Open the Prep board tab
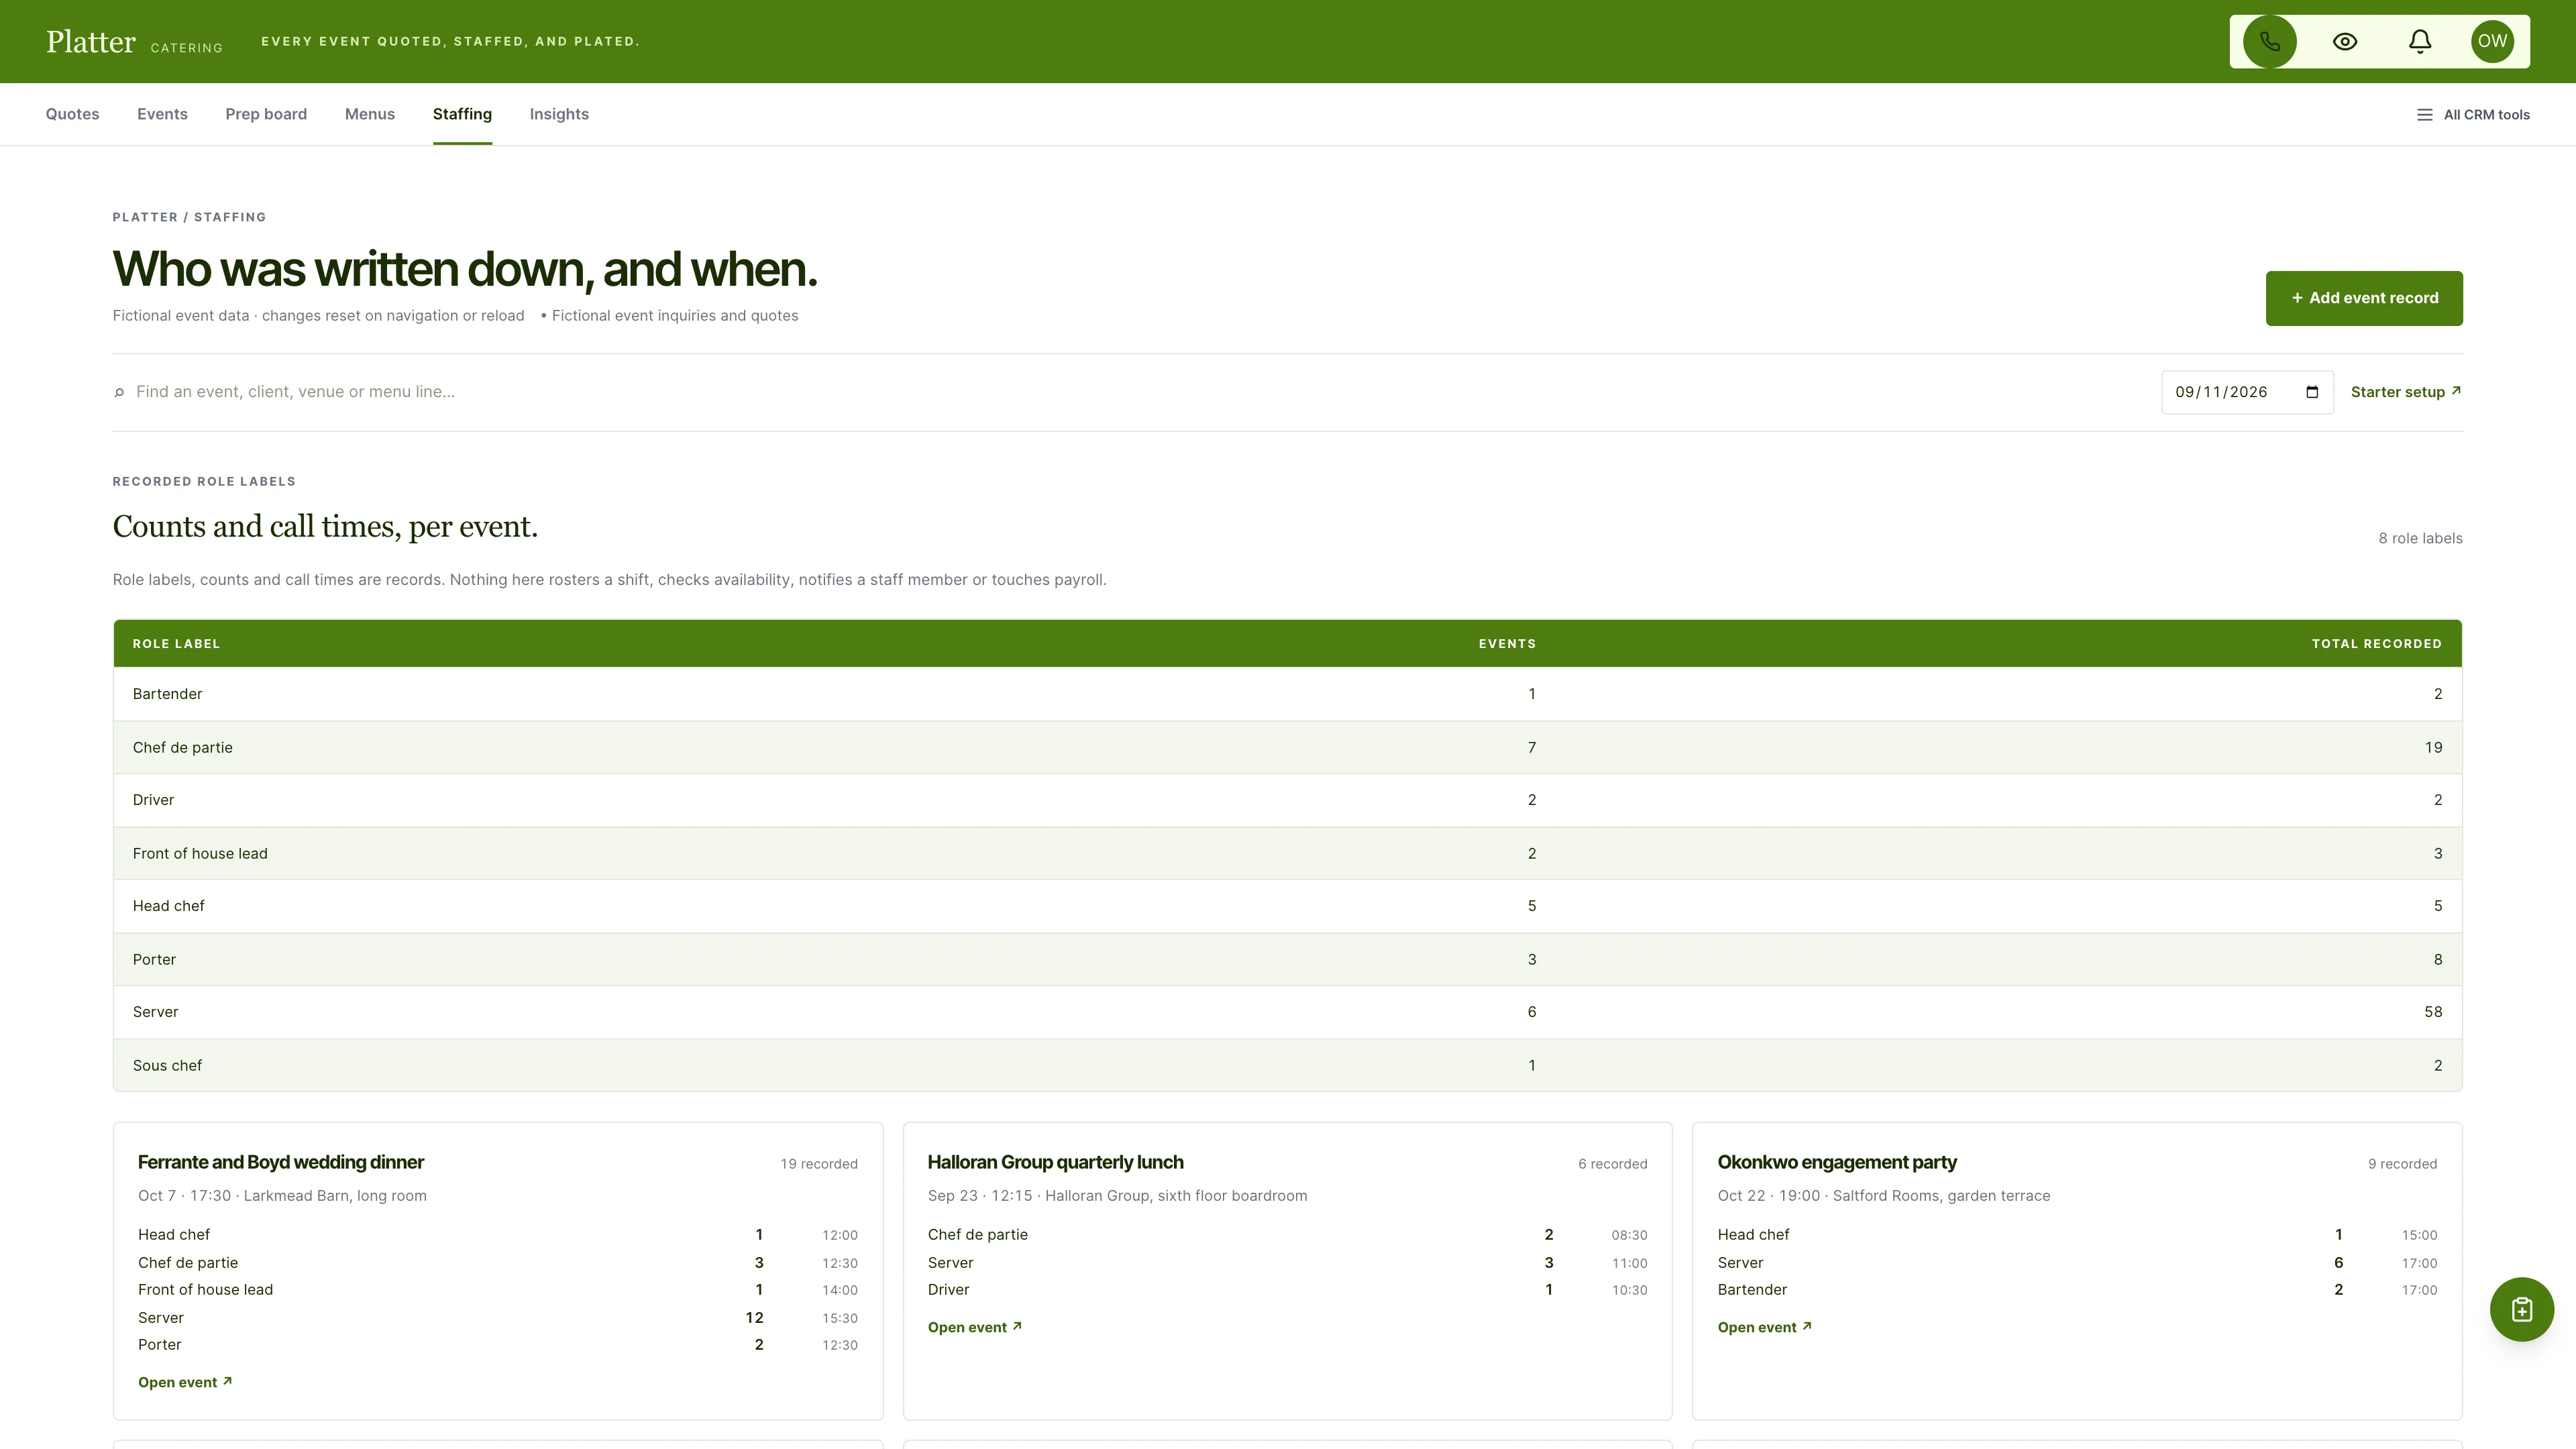This screenshot has width=2576, height=1449. click(266, 114)
